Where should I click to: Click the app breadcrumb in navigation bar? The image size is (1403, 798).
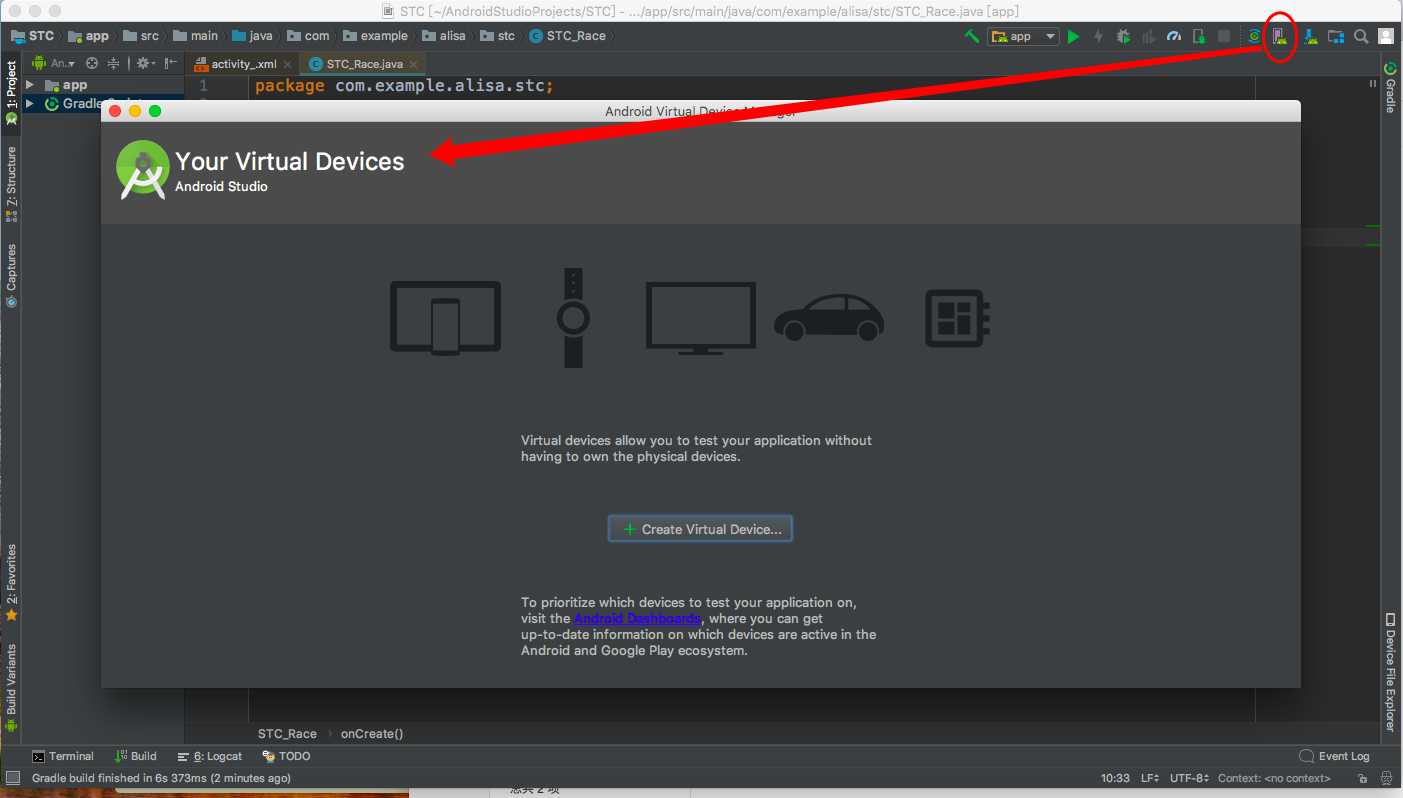[88, 36]
